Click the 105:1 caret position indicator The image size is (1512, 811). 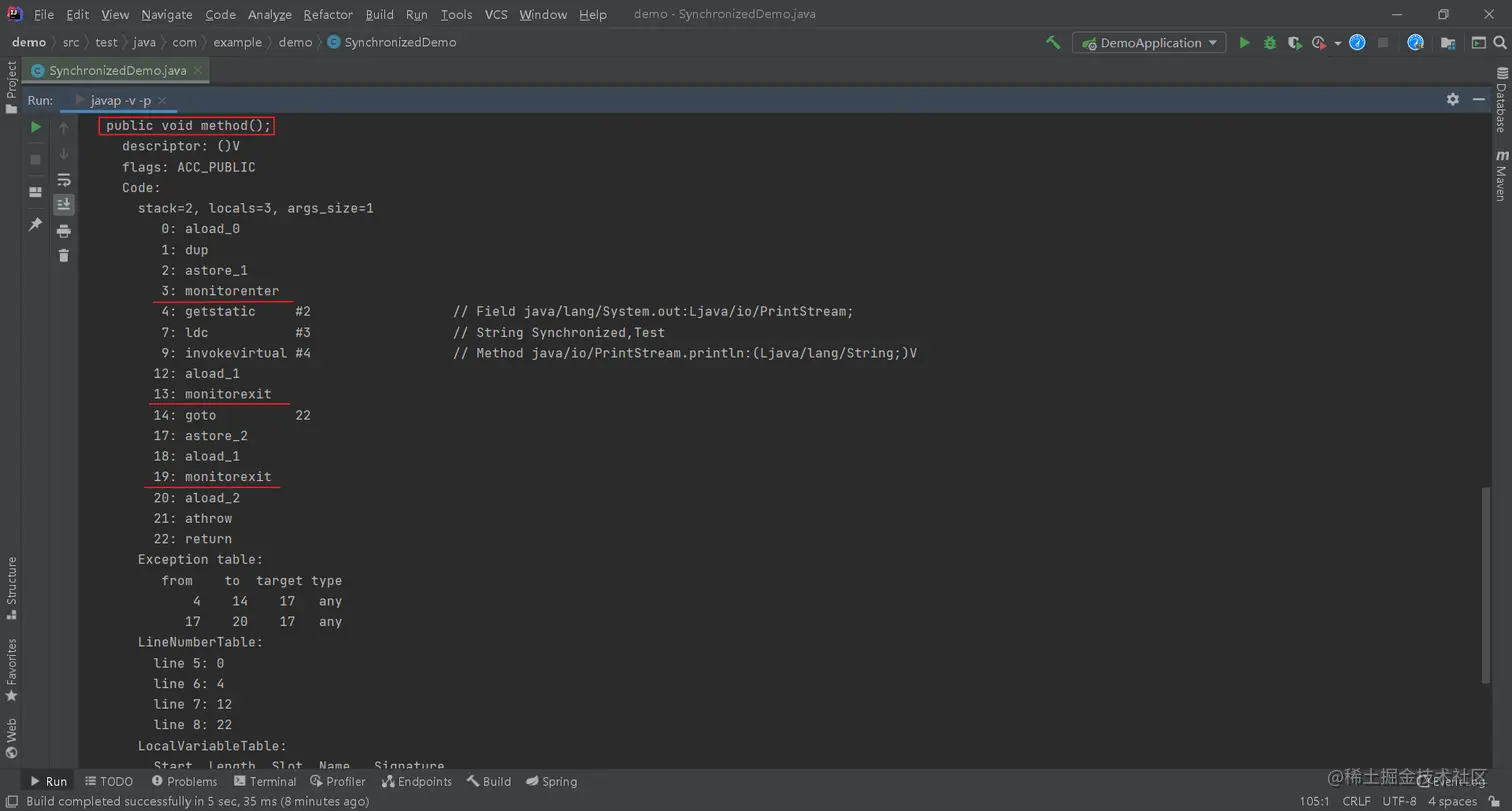point(1314,801)
